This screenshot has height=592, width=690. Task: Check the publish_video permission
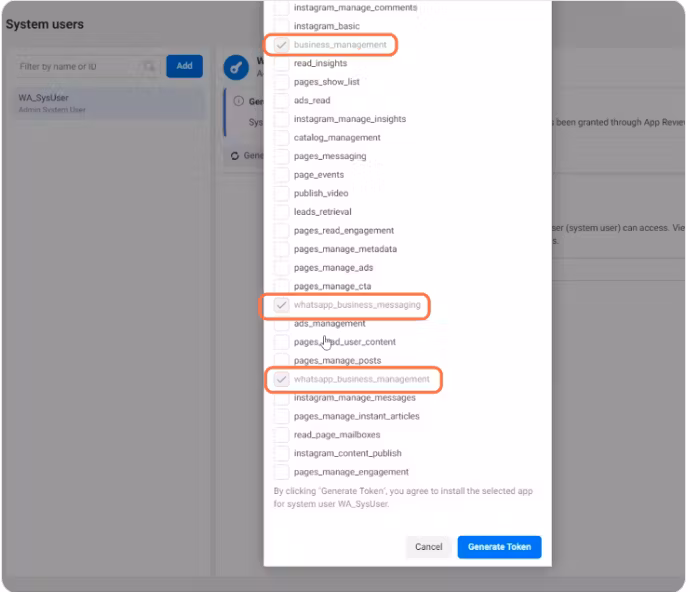282,194
